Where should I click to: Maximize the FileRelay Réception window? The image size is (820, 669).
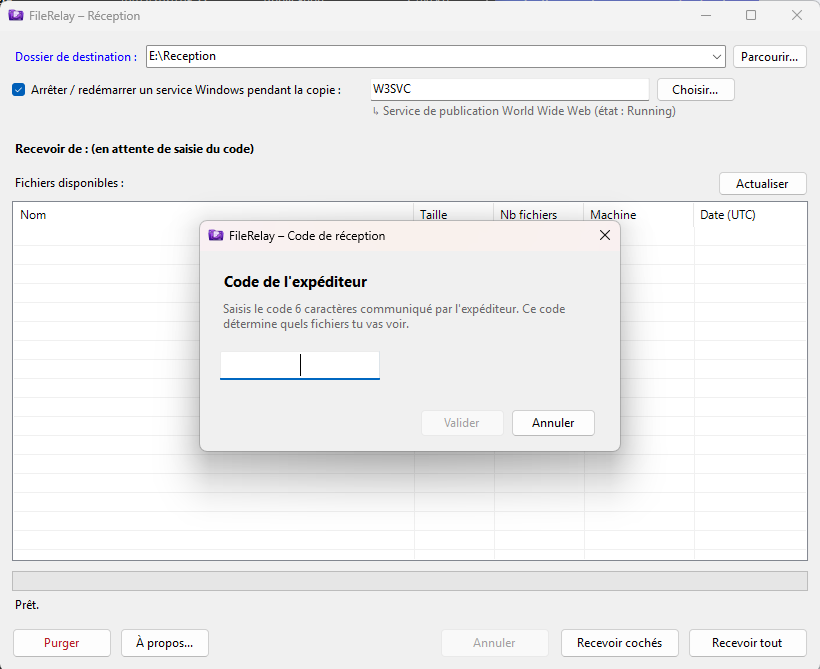click(751, 15)
